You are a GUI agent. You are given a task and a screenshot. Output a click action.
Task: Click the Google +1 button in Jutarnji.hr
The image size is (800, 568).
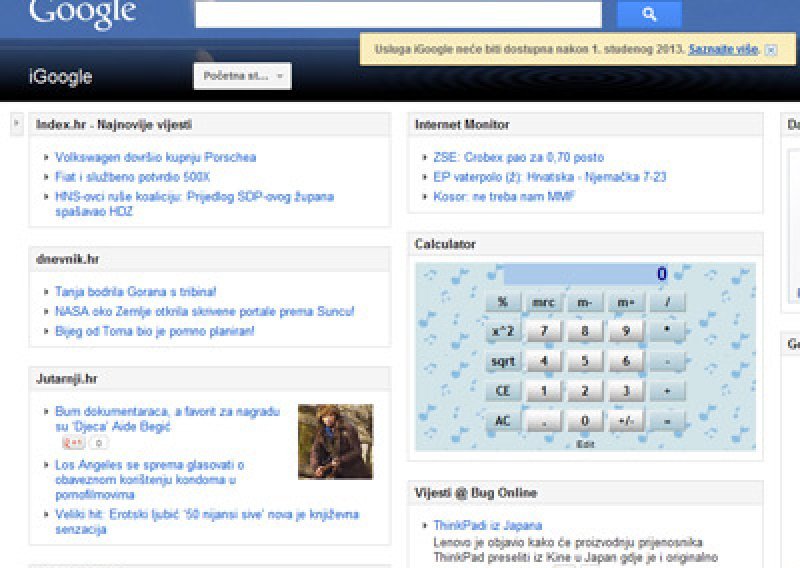click(x=73, y=443)
